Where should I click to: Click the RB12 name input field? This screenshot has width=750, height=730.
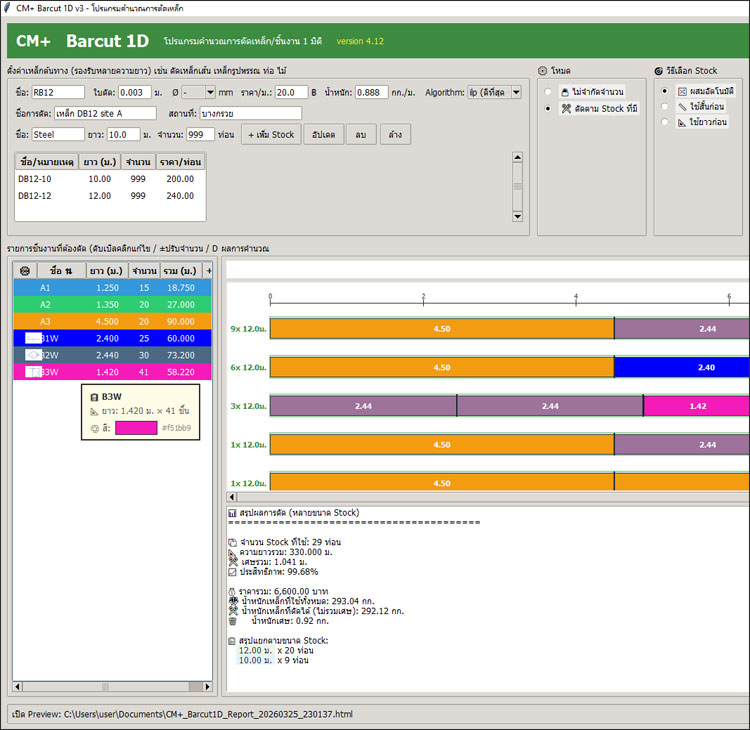click(58, 92)
